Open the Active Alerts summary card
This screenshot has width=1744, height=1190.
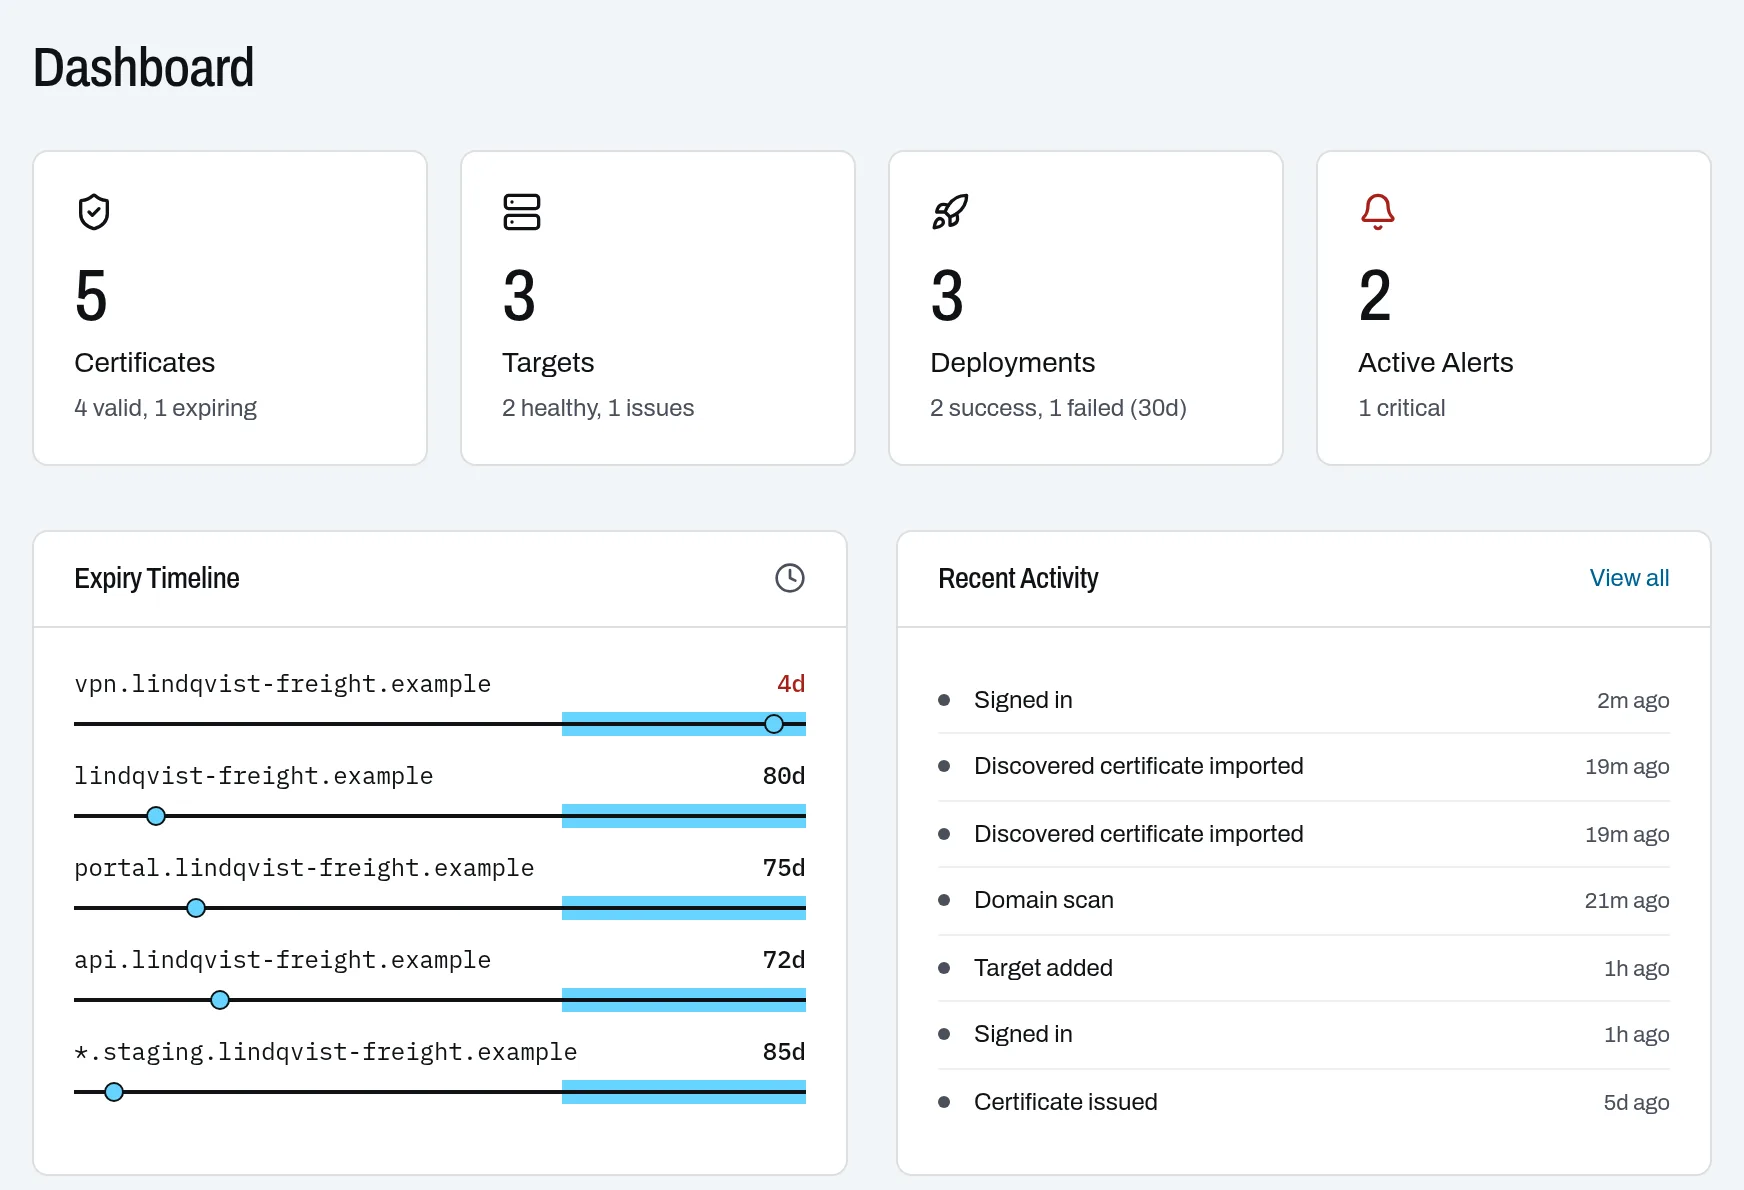pos(1514,308)
